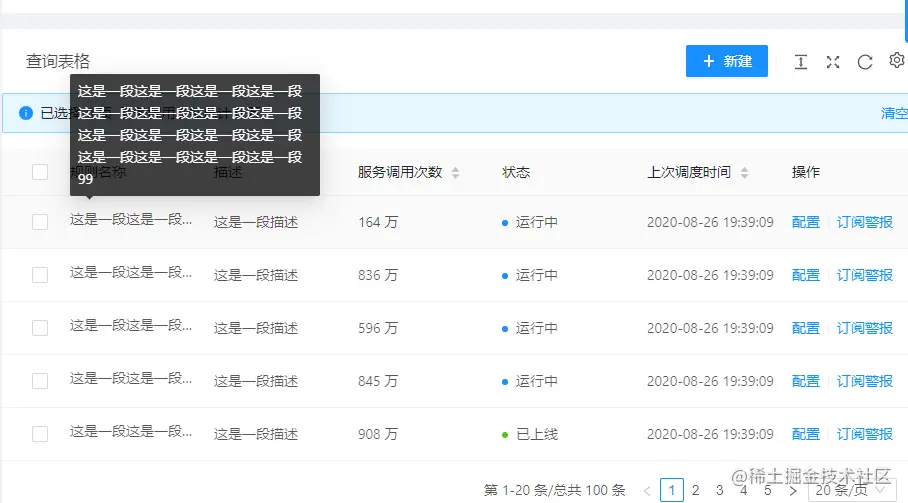
Task: Click 这是一段描述 in the 908 万 row
Action: tap(256, 434)
